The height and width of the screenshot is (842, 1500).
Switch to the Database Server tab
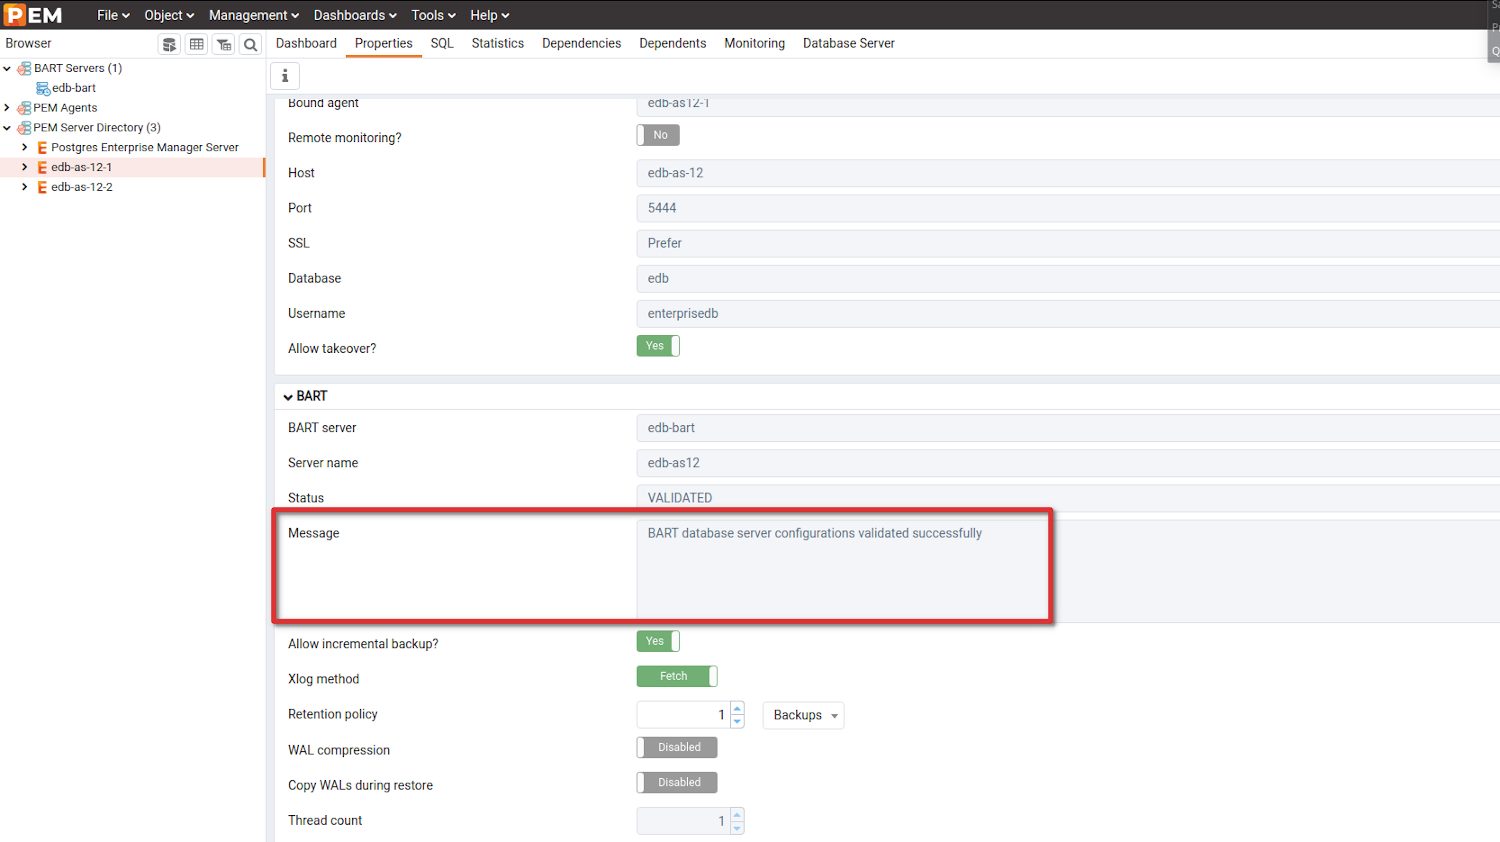click(x=849, y=43)
